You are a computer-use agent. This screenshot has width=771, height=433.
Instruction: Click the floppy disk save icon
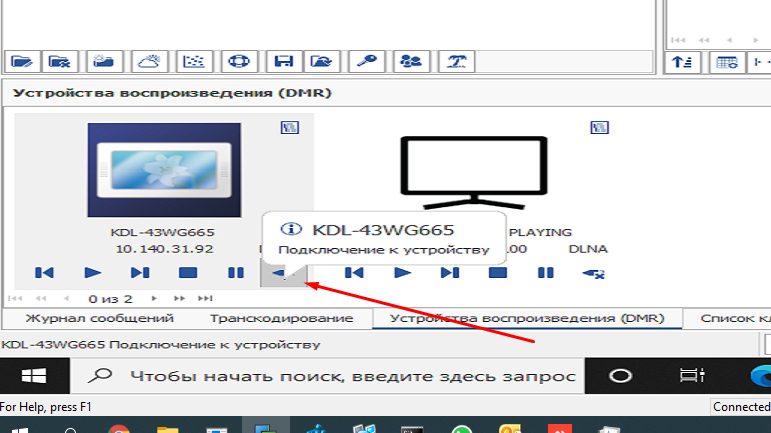pyautogui.click(x=283, y=61)
